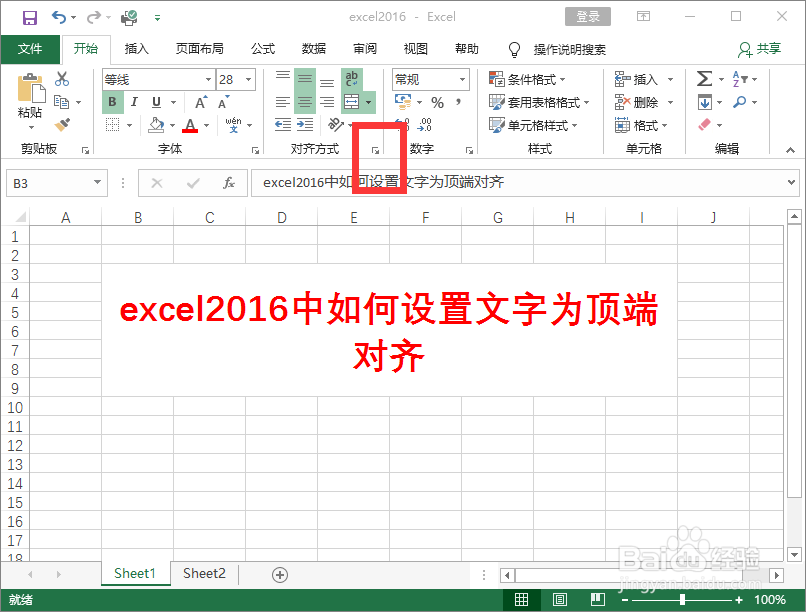Image resolution: width=806 pixels, height=612 pixels.
Task: Apply bold formatting to selected text
Action: click(111, 100)
